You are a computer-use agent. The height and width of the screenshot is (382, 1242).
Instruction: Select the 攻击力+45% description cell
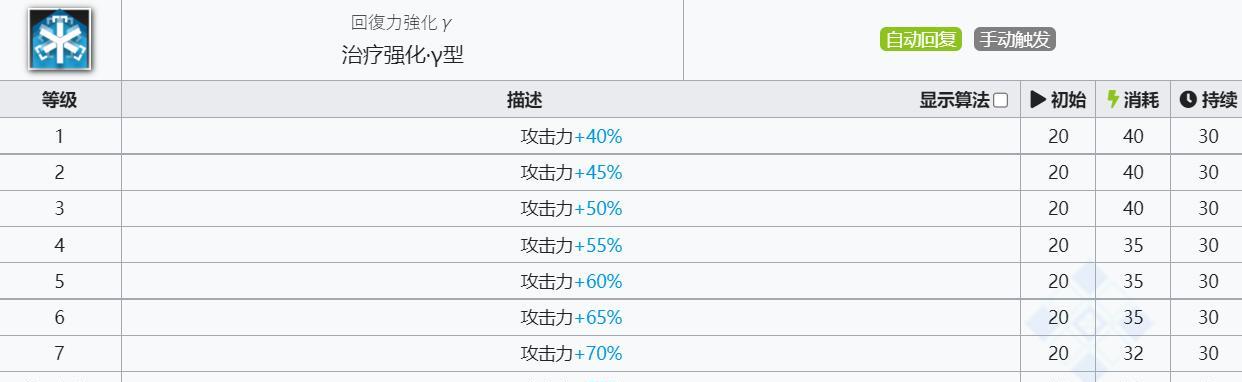[x=571, y=172]
